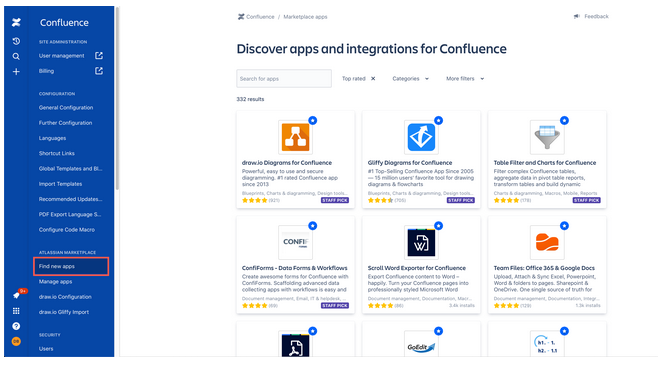Viewport: 658px width, 372px height.
Task: Open Import Templates
Action: pos(60,184)
